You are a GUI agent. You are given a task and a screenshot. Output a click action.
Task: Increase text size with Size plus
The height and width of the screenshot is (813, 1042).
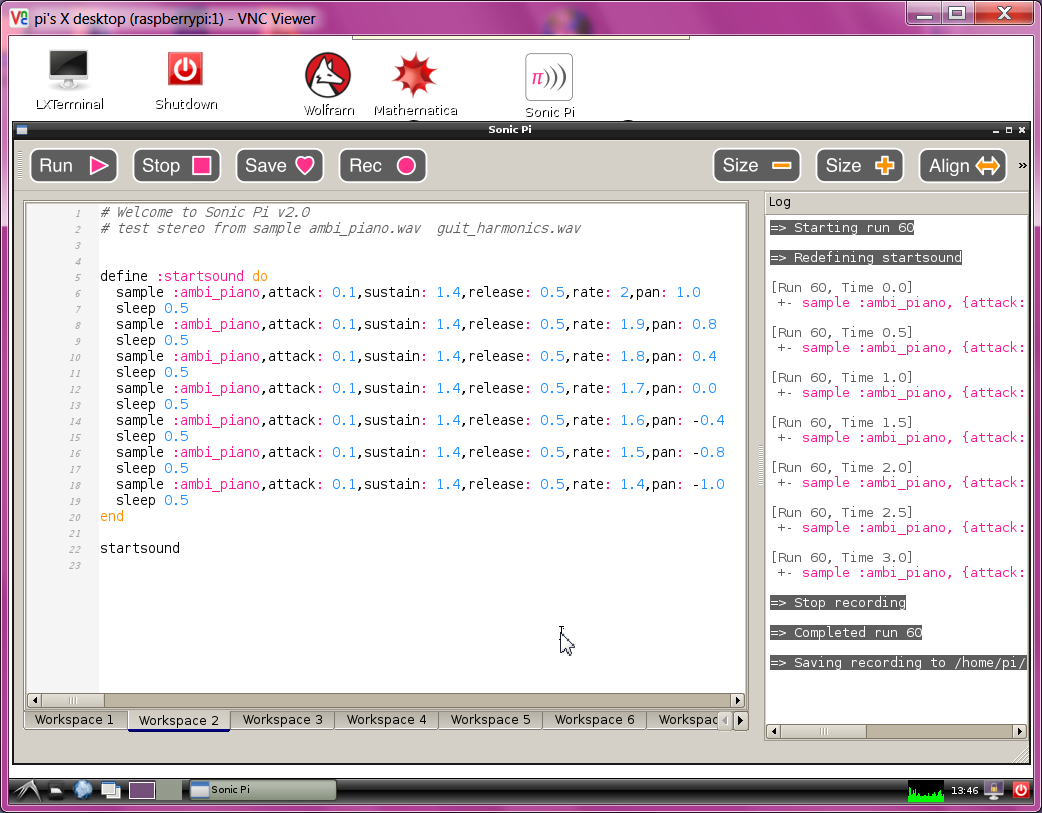coord(860,166)
